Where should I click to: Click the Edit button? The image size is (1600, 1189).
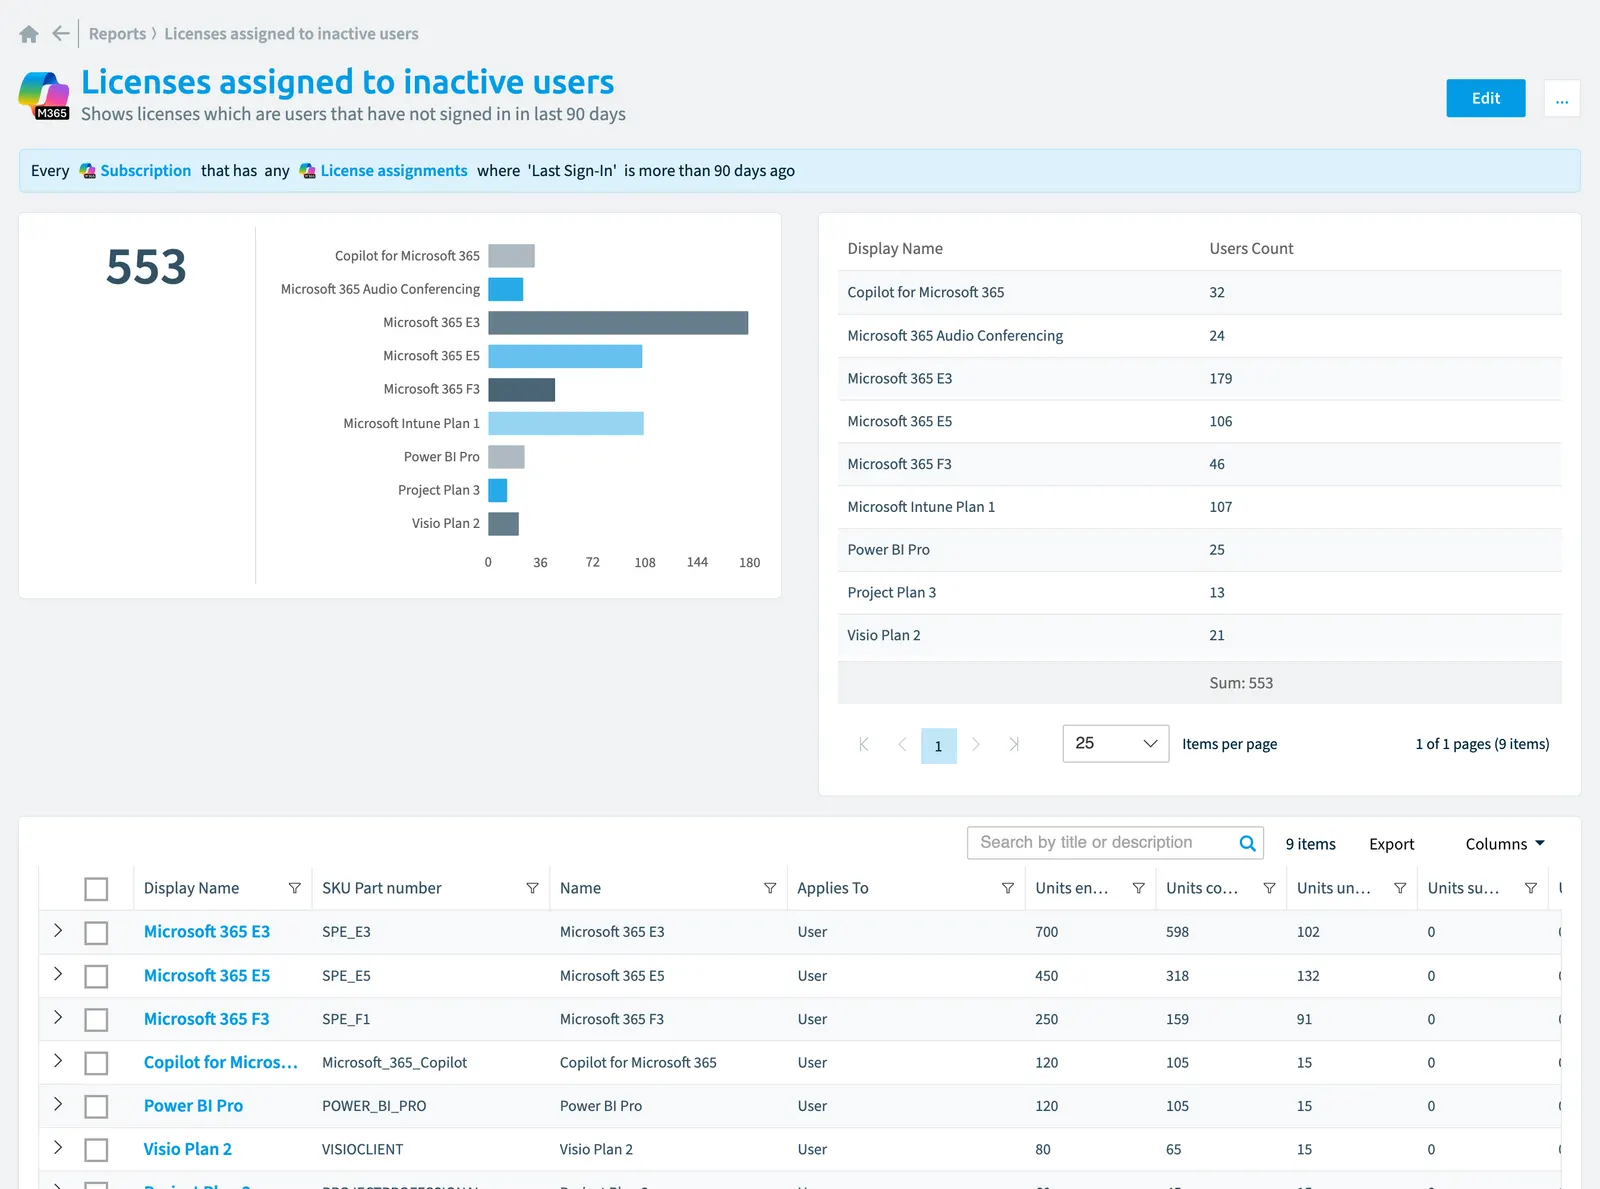(x=1486, y=98)
